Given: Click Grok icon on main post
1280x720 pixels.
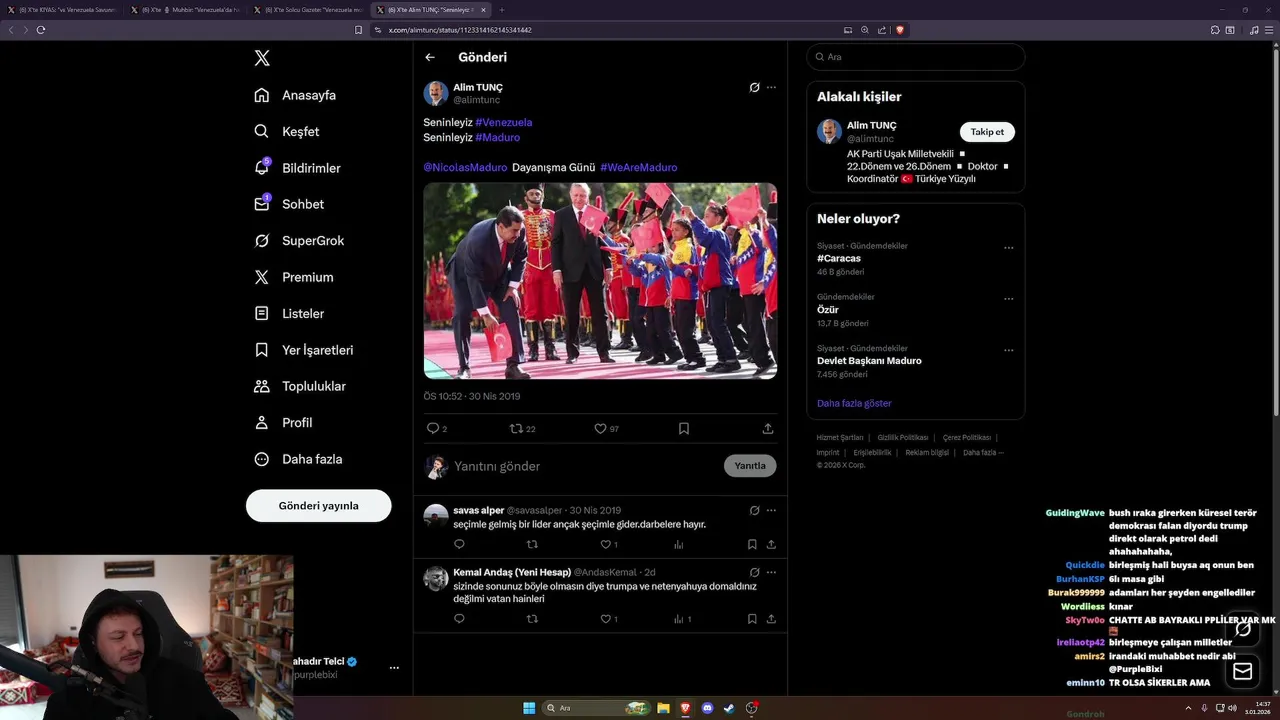Looking at the screenshot, I should click(755, 87).
